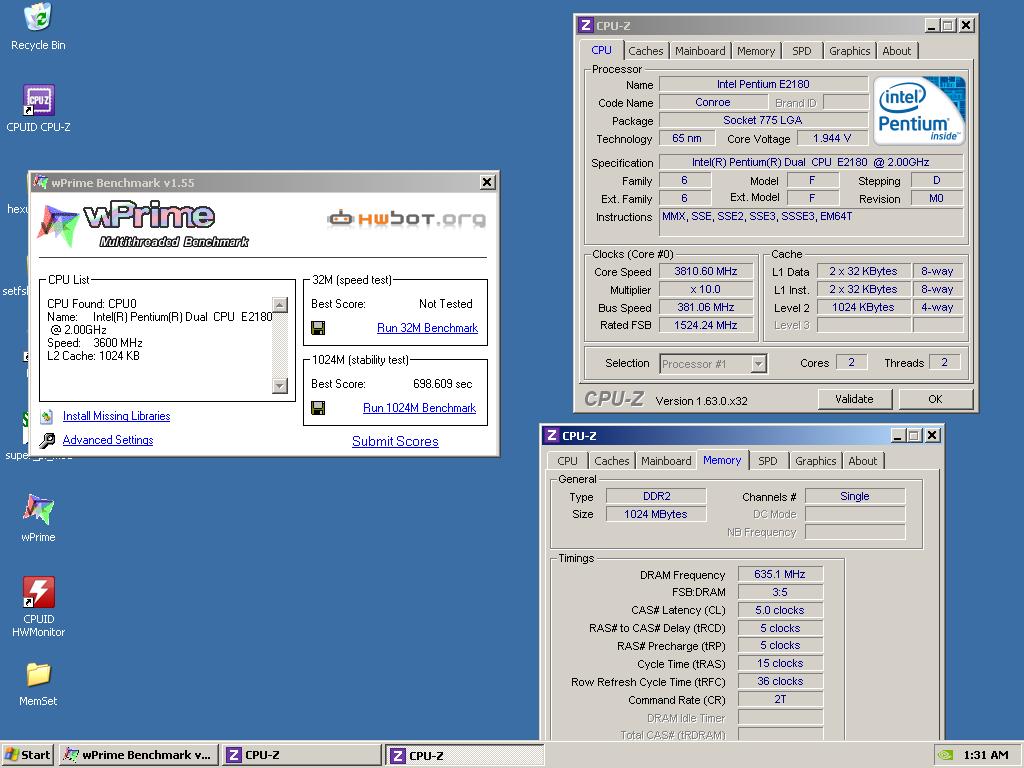Select About tab in lower CPU-Z window
The width and height of the screenshot is (1024, 768).
(x=862, y=461)
